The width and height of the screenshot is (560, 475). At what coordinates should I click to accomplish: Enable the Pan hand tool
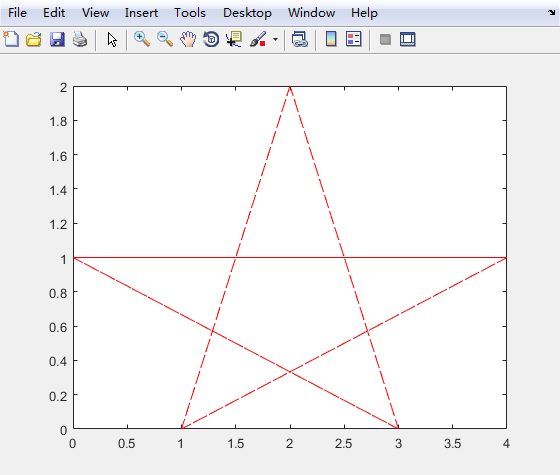pos(188,39)
